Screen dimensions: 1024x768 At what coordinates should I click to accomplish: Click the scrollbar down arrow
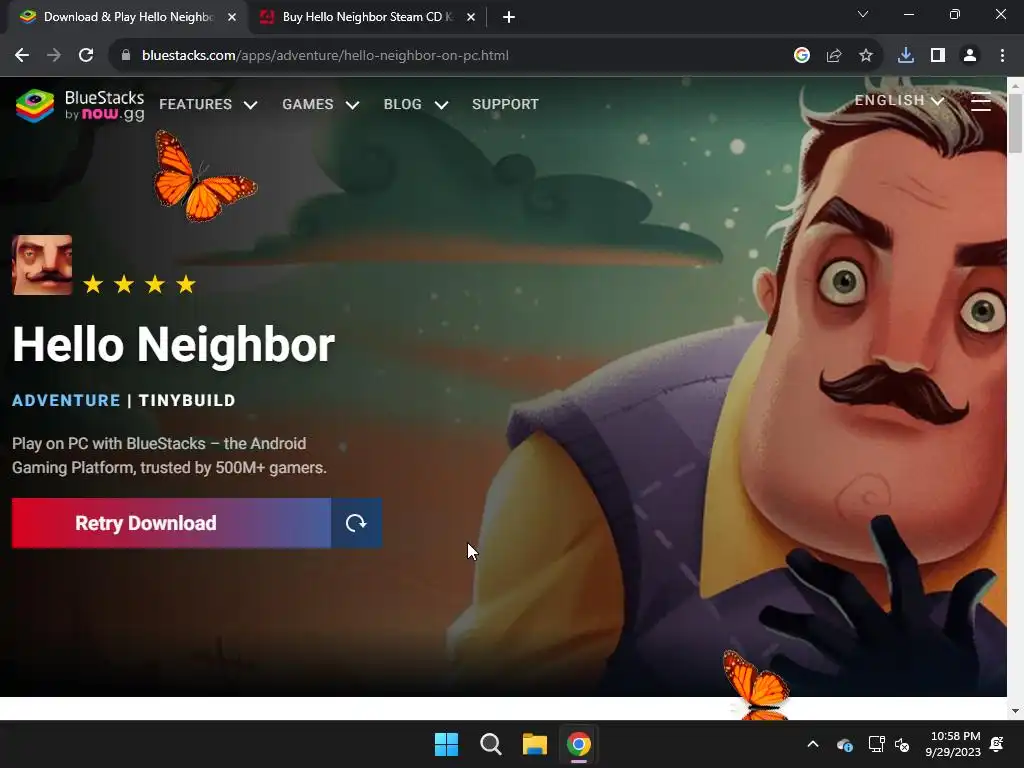[1015, 711]
